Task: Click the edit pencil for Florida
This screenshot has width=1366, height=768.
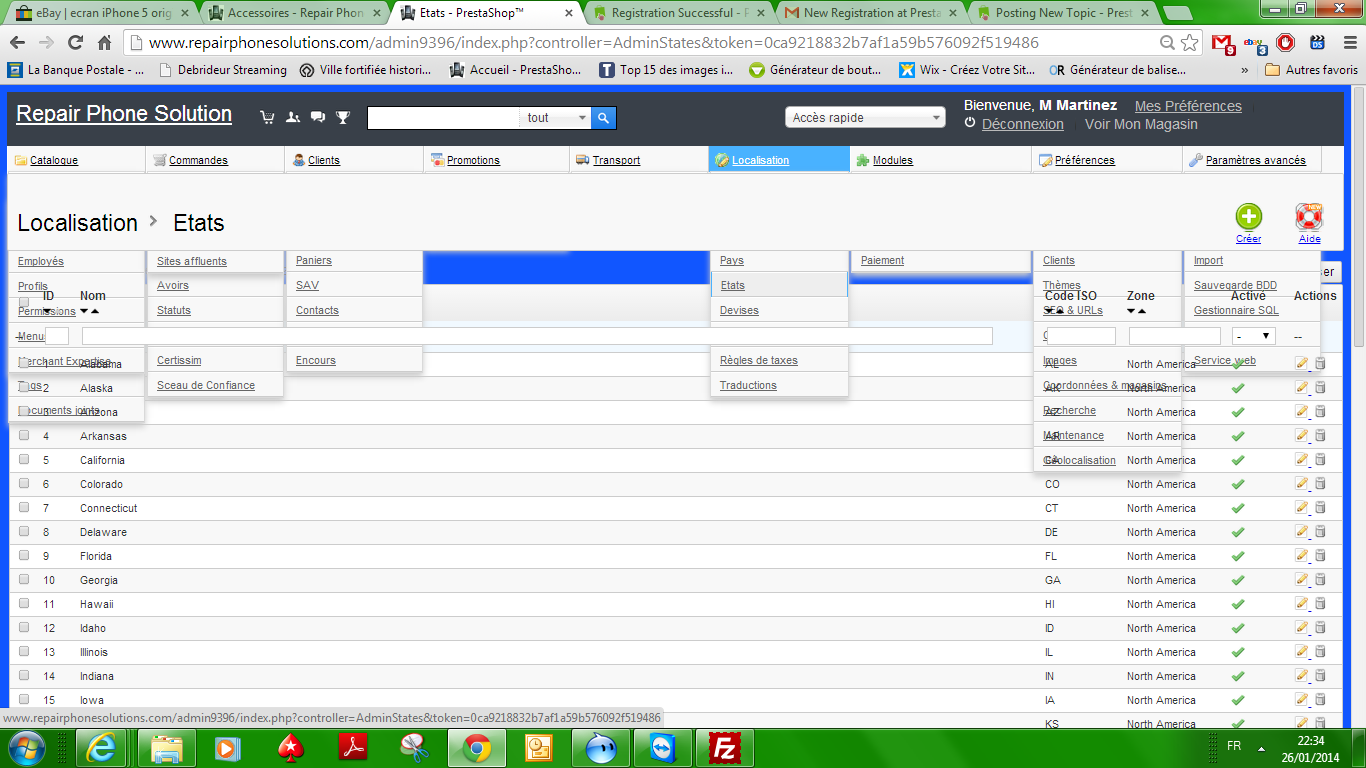Action: coord(1302,556)
